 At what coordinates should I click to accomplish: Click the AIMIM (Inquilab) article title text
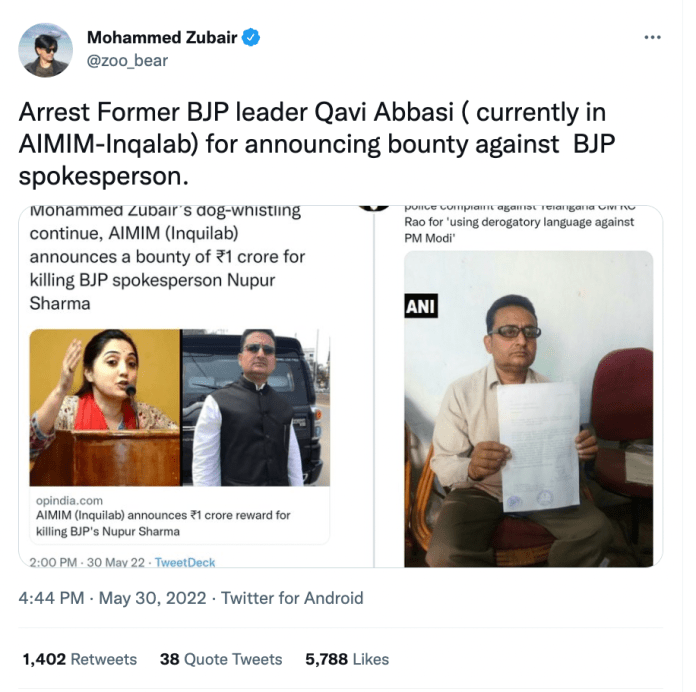tap(163, 523)
